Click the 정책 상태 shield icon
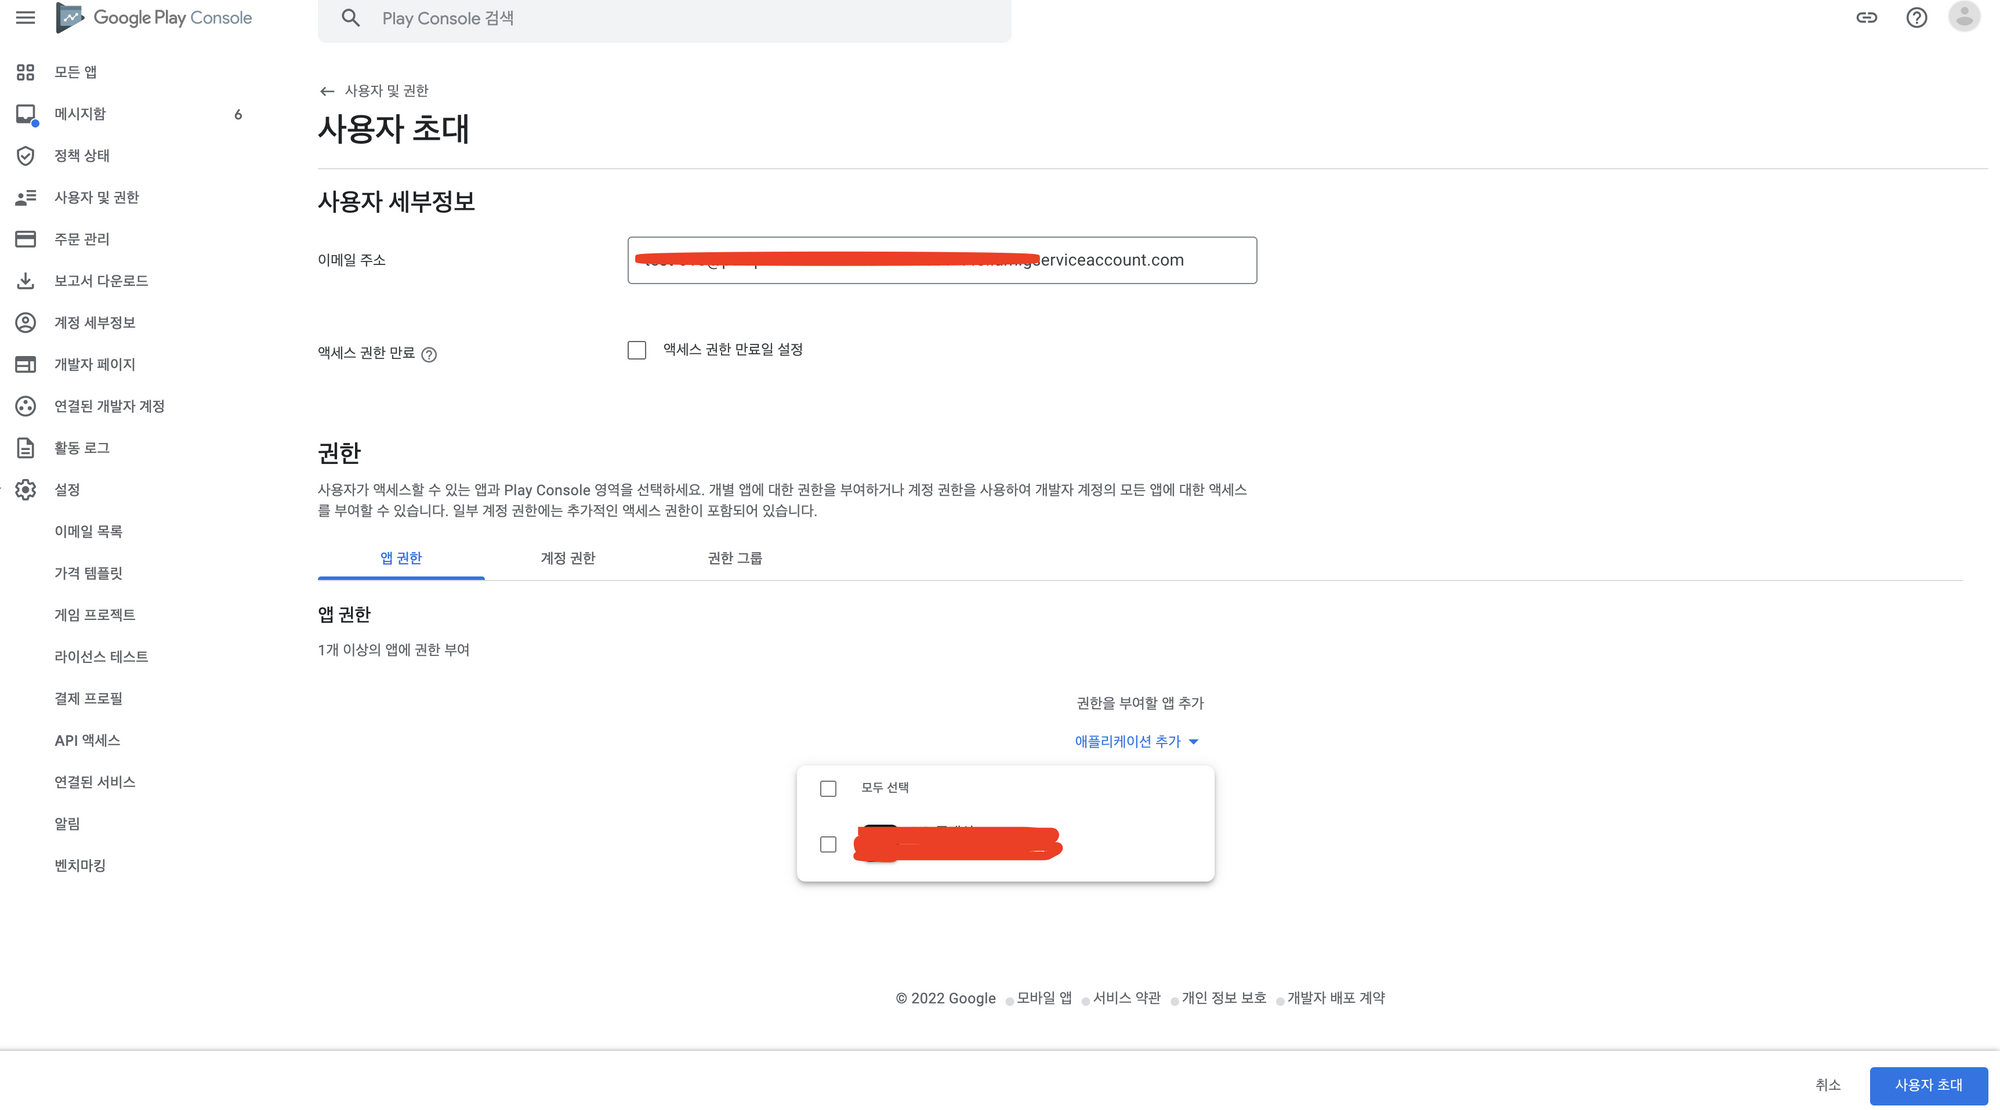The width and height of the screenshot is (2000, 1110). point(26,156)
